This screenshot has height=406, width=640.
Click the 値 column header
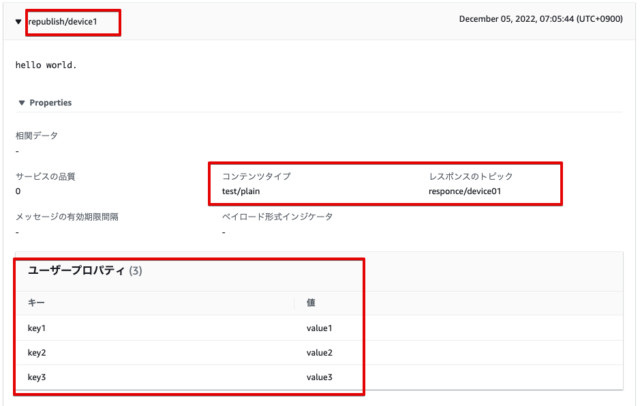[x=311, y=302]
